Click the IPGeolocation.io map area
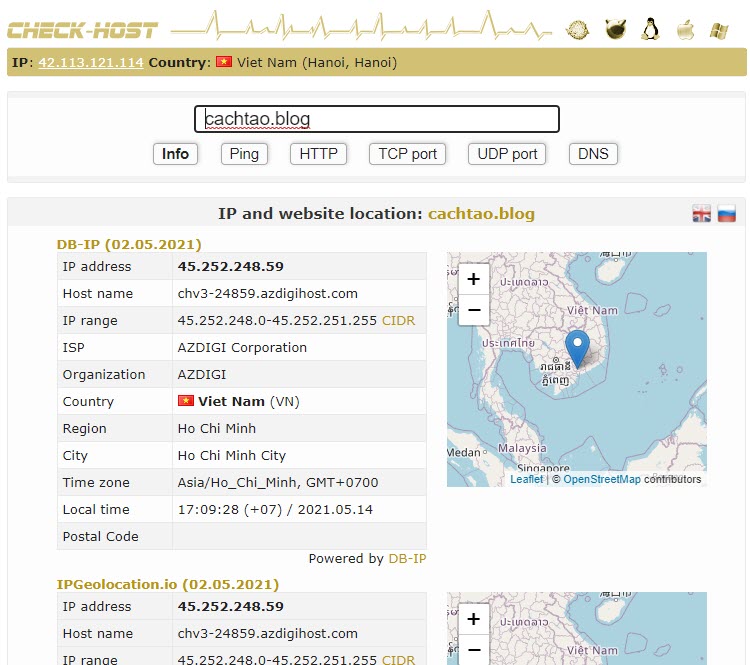This screenshot has width=750, height=665. click(577, 629)
